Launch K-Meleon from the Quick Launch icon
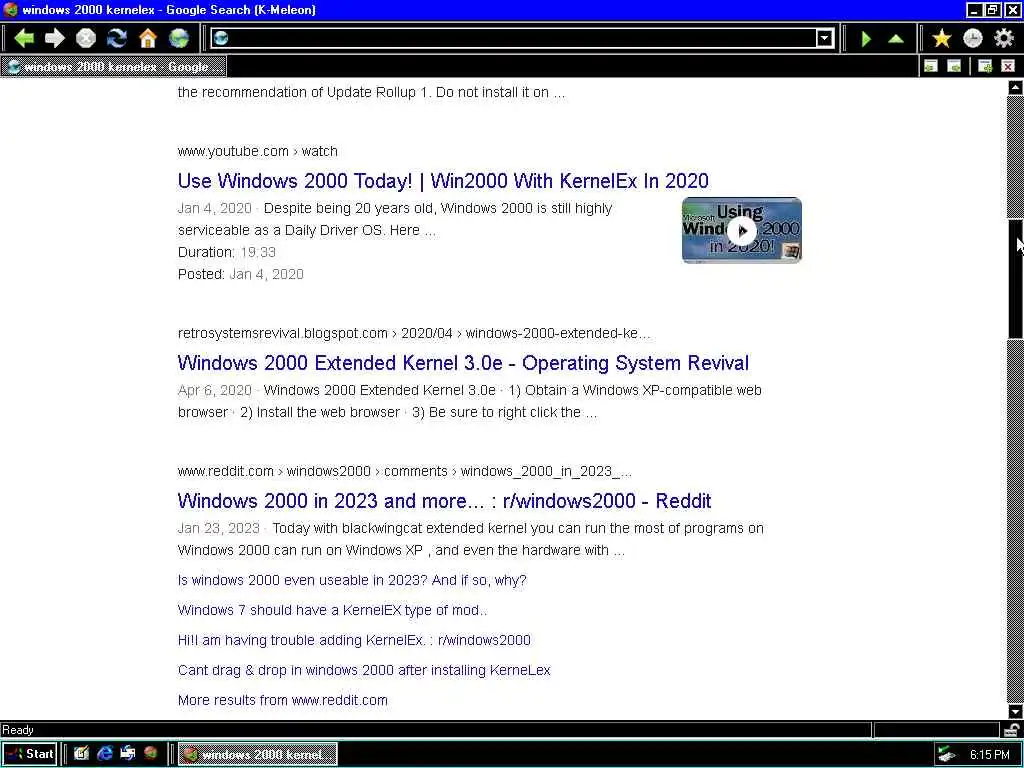The height and width of the screenshot is (768, 1024). click(151, 754)
